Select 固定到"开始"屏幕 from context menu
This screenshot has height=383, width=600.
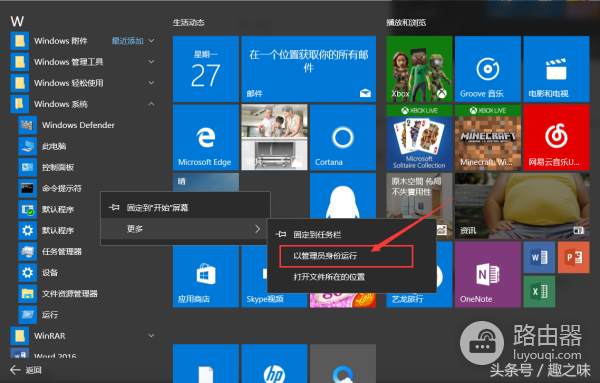[x=186, y=208]
